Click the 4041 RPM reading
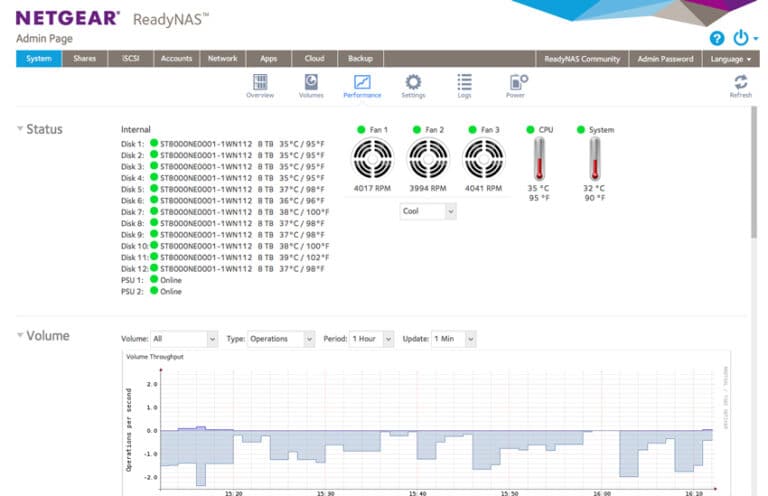This screenshot has width=768, height=496. pyautogui.click(x=483, y=188)
